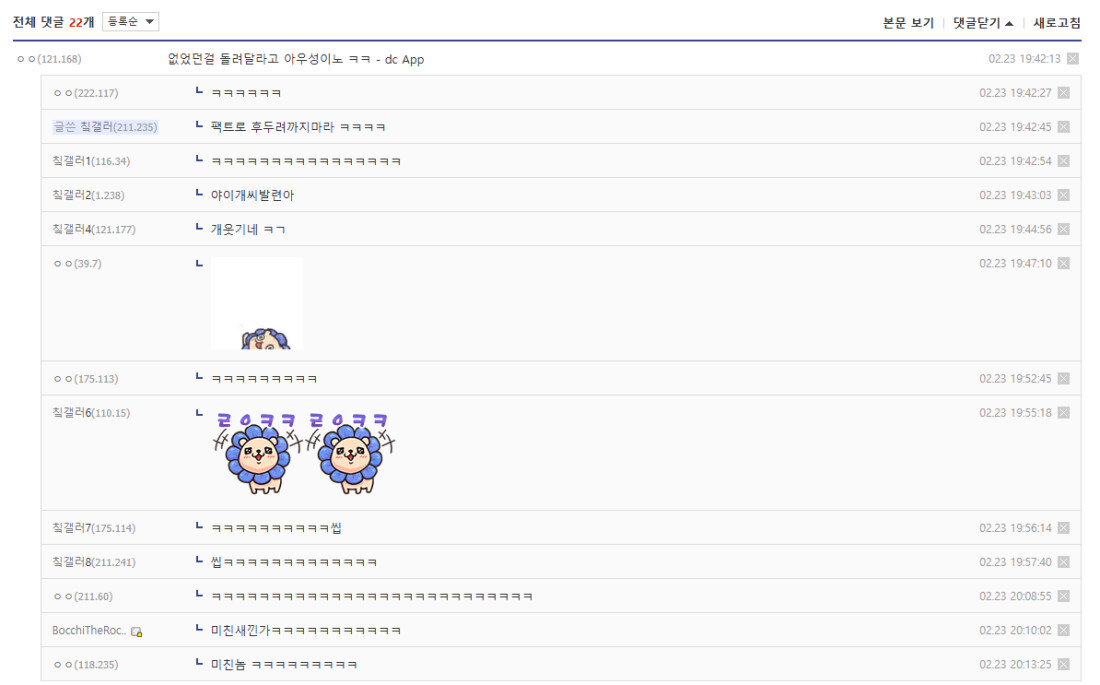Screen dimensions: 1100x685
Task: Delete the top comment posted at 19:42:13
Action: pyautogui.click(x=1073, y=59)
